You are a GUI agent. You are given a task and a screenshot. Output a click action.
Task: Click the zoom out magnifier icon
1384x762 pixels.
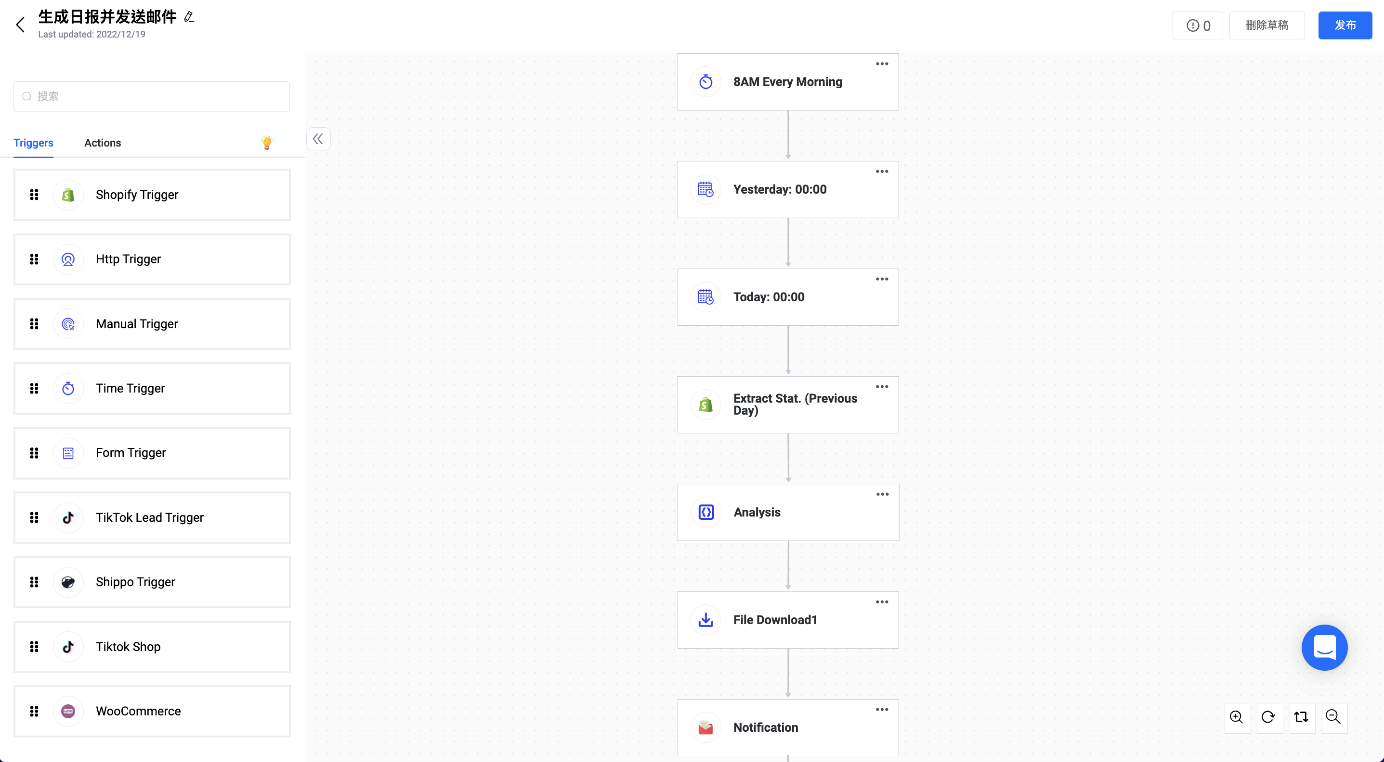(x=1332, y=717)
